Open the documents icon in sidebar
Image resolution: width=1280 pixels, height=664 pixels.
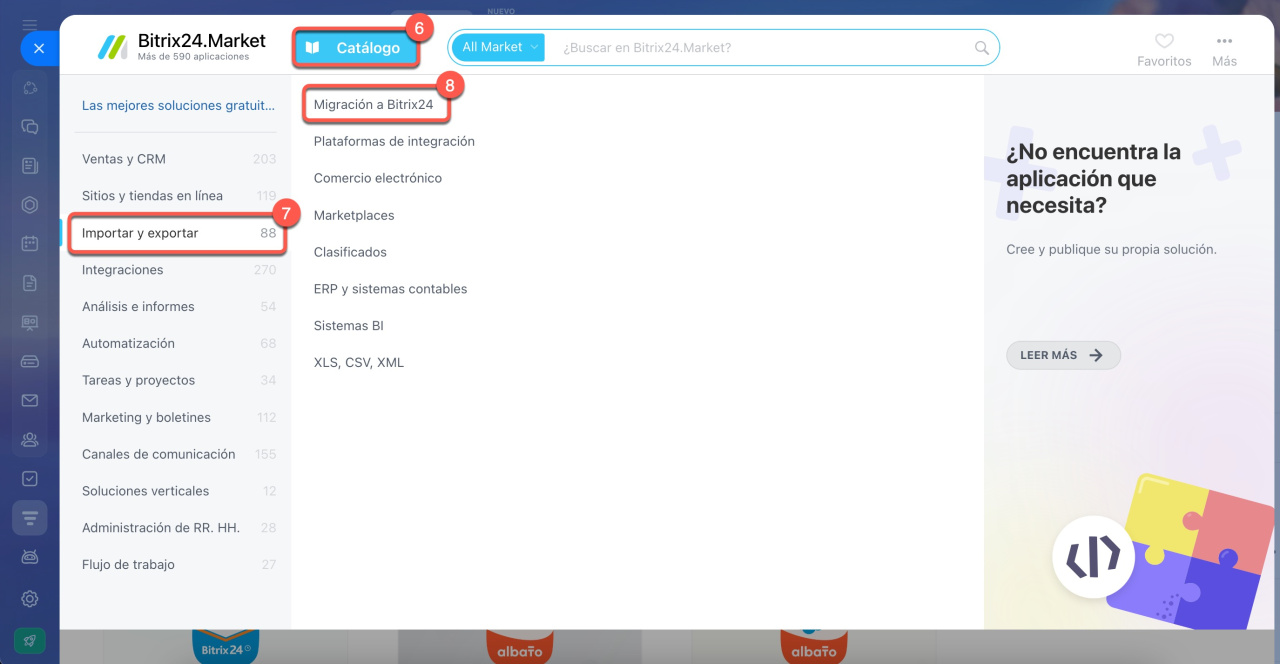click(x=30, y=283)
